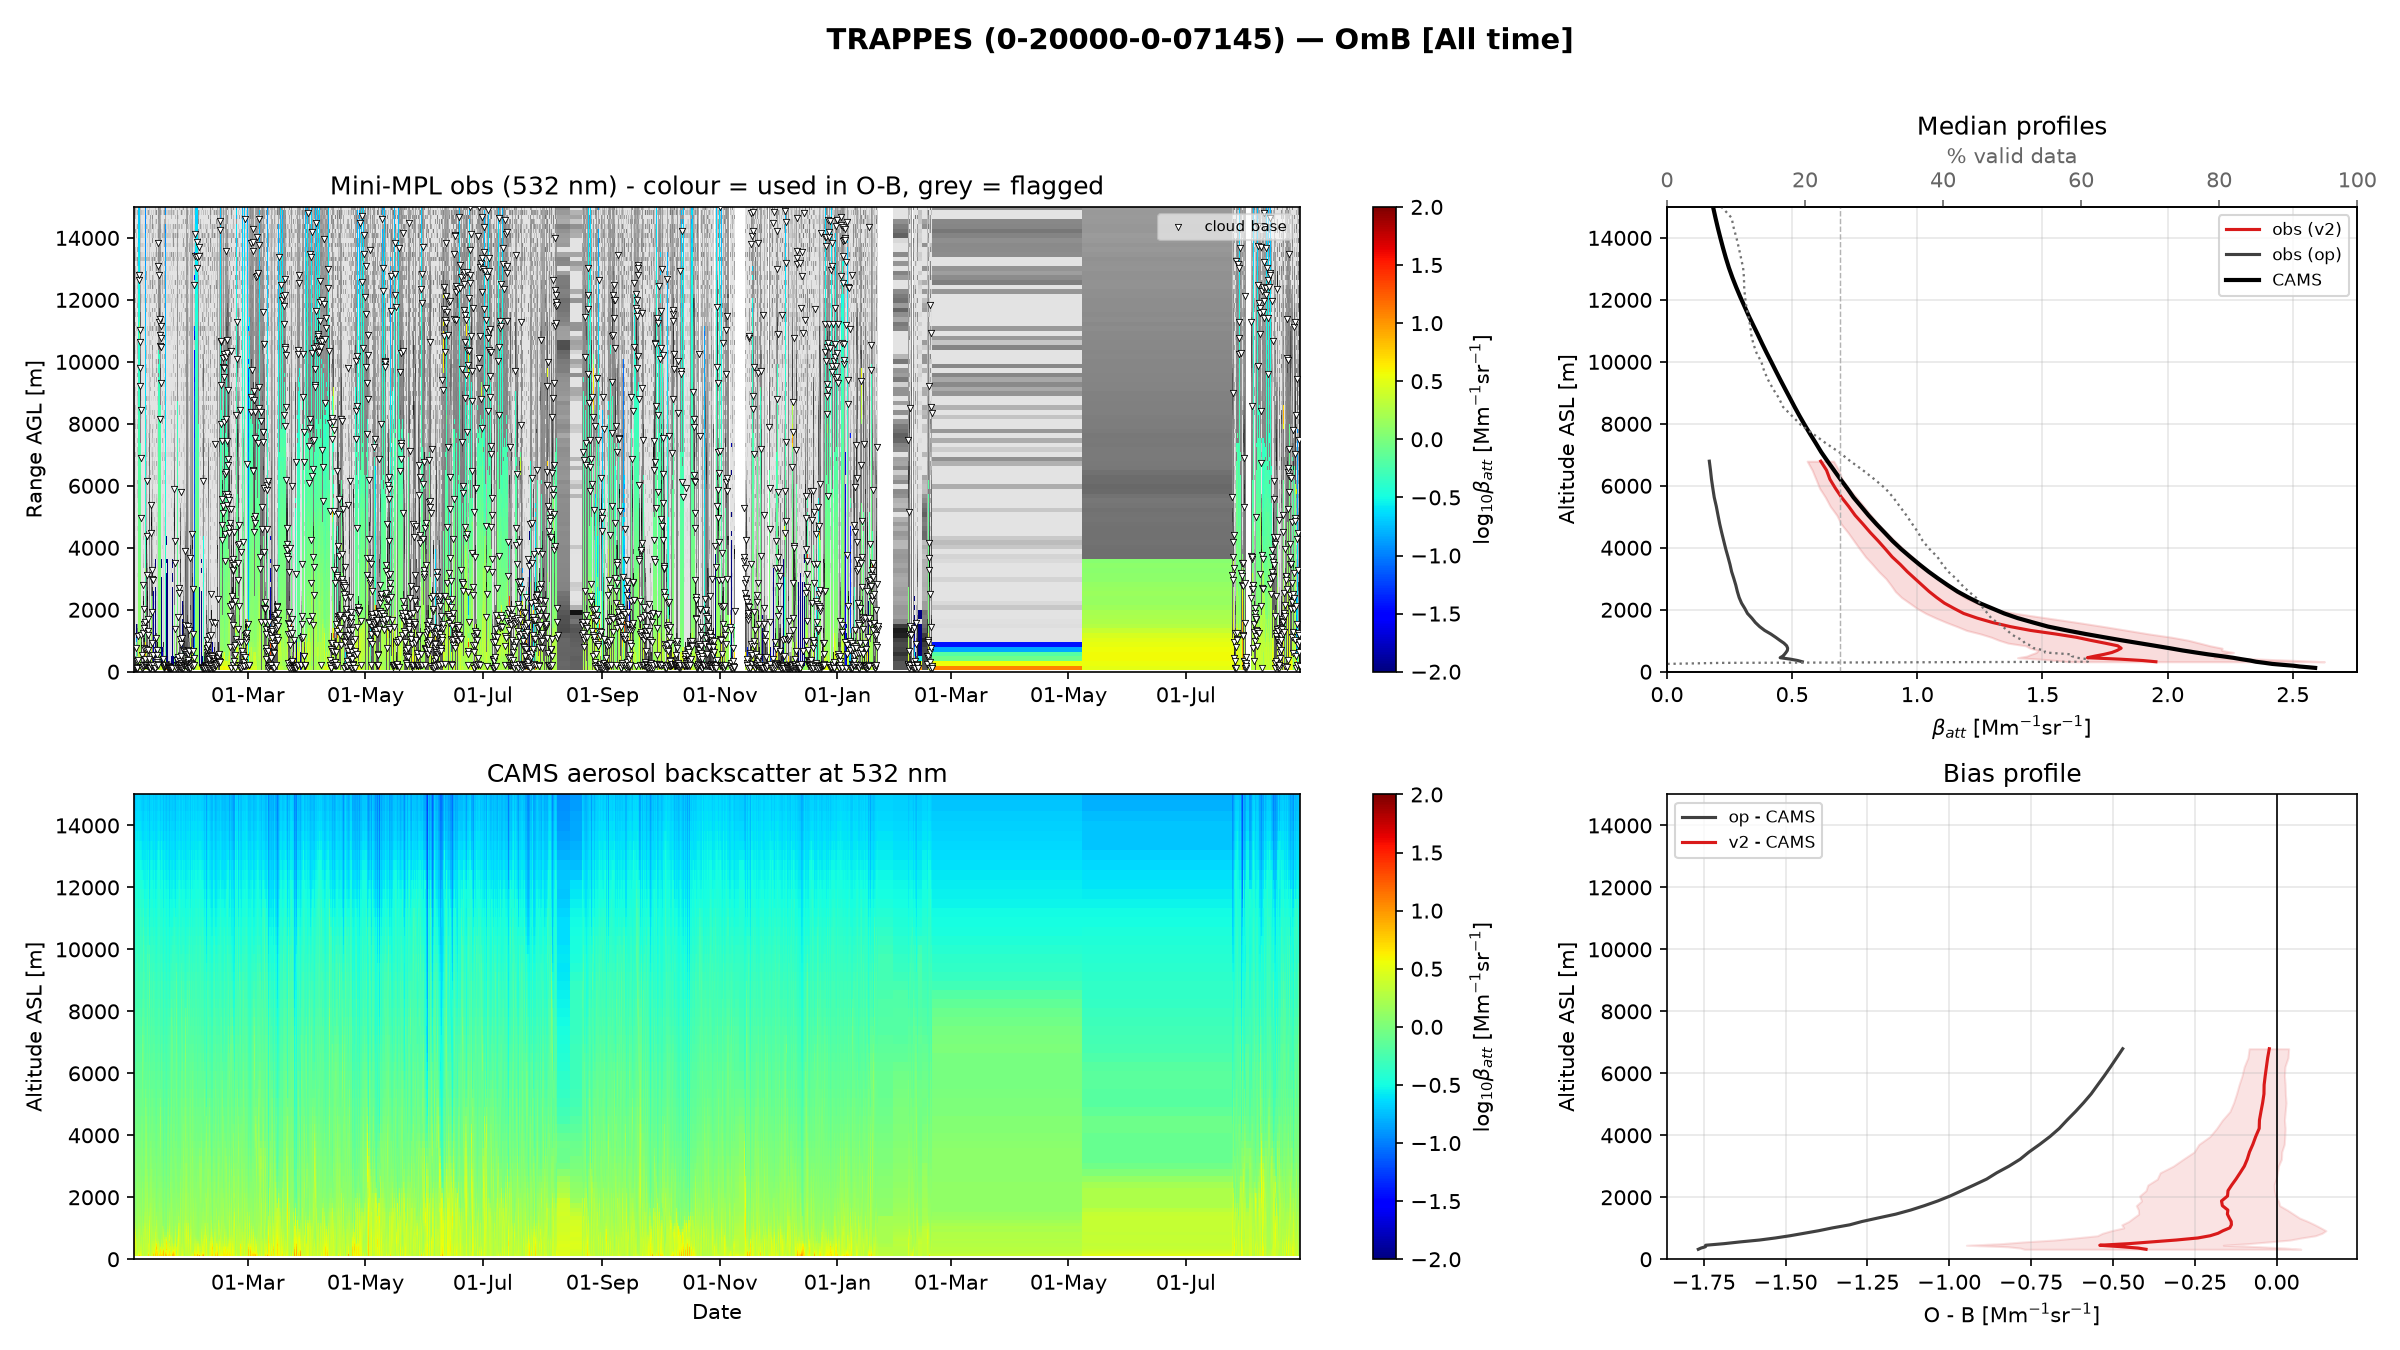Select the Mini-MPL obs (532 nm) panel title
Image resolution: width=2400 pixels, height=1350 pixels.
pos(716,186)
